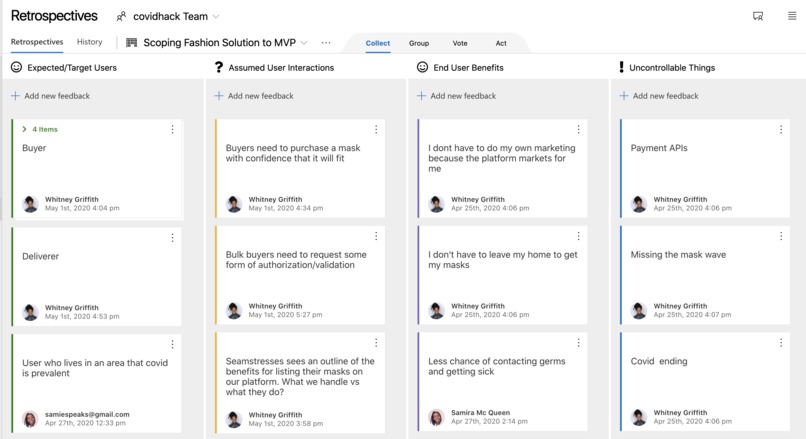This screenshot has height=439, width=806.
Task: Click the plus icon in Expected/Target Users column
Action: pos(15,96)
